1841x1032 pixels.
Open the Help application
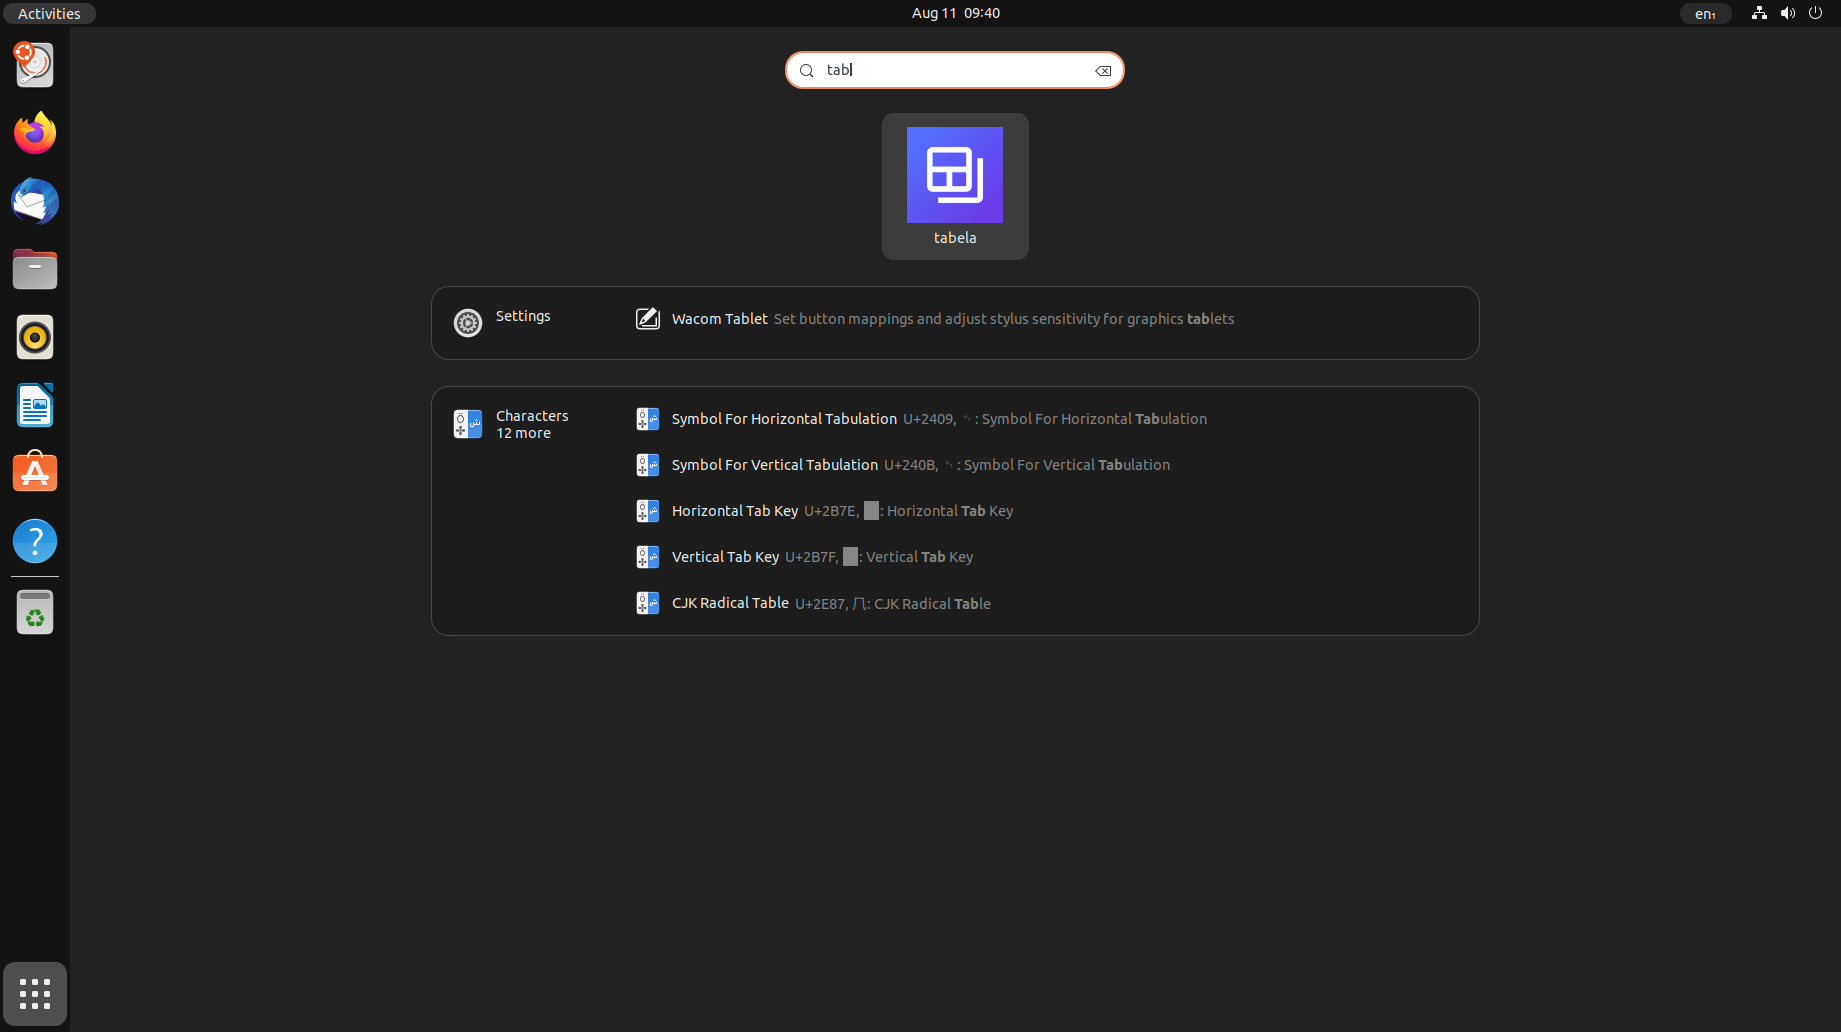pos(34,541)
